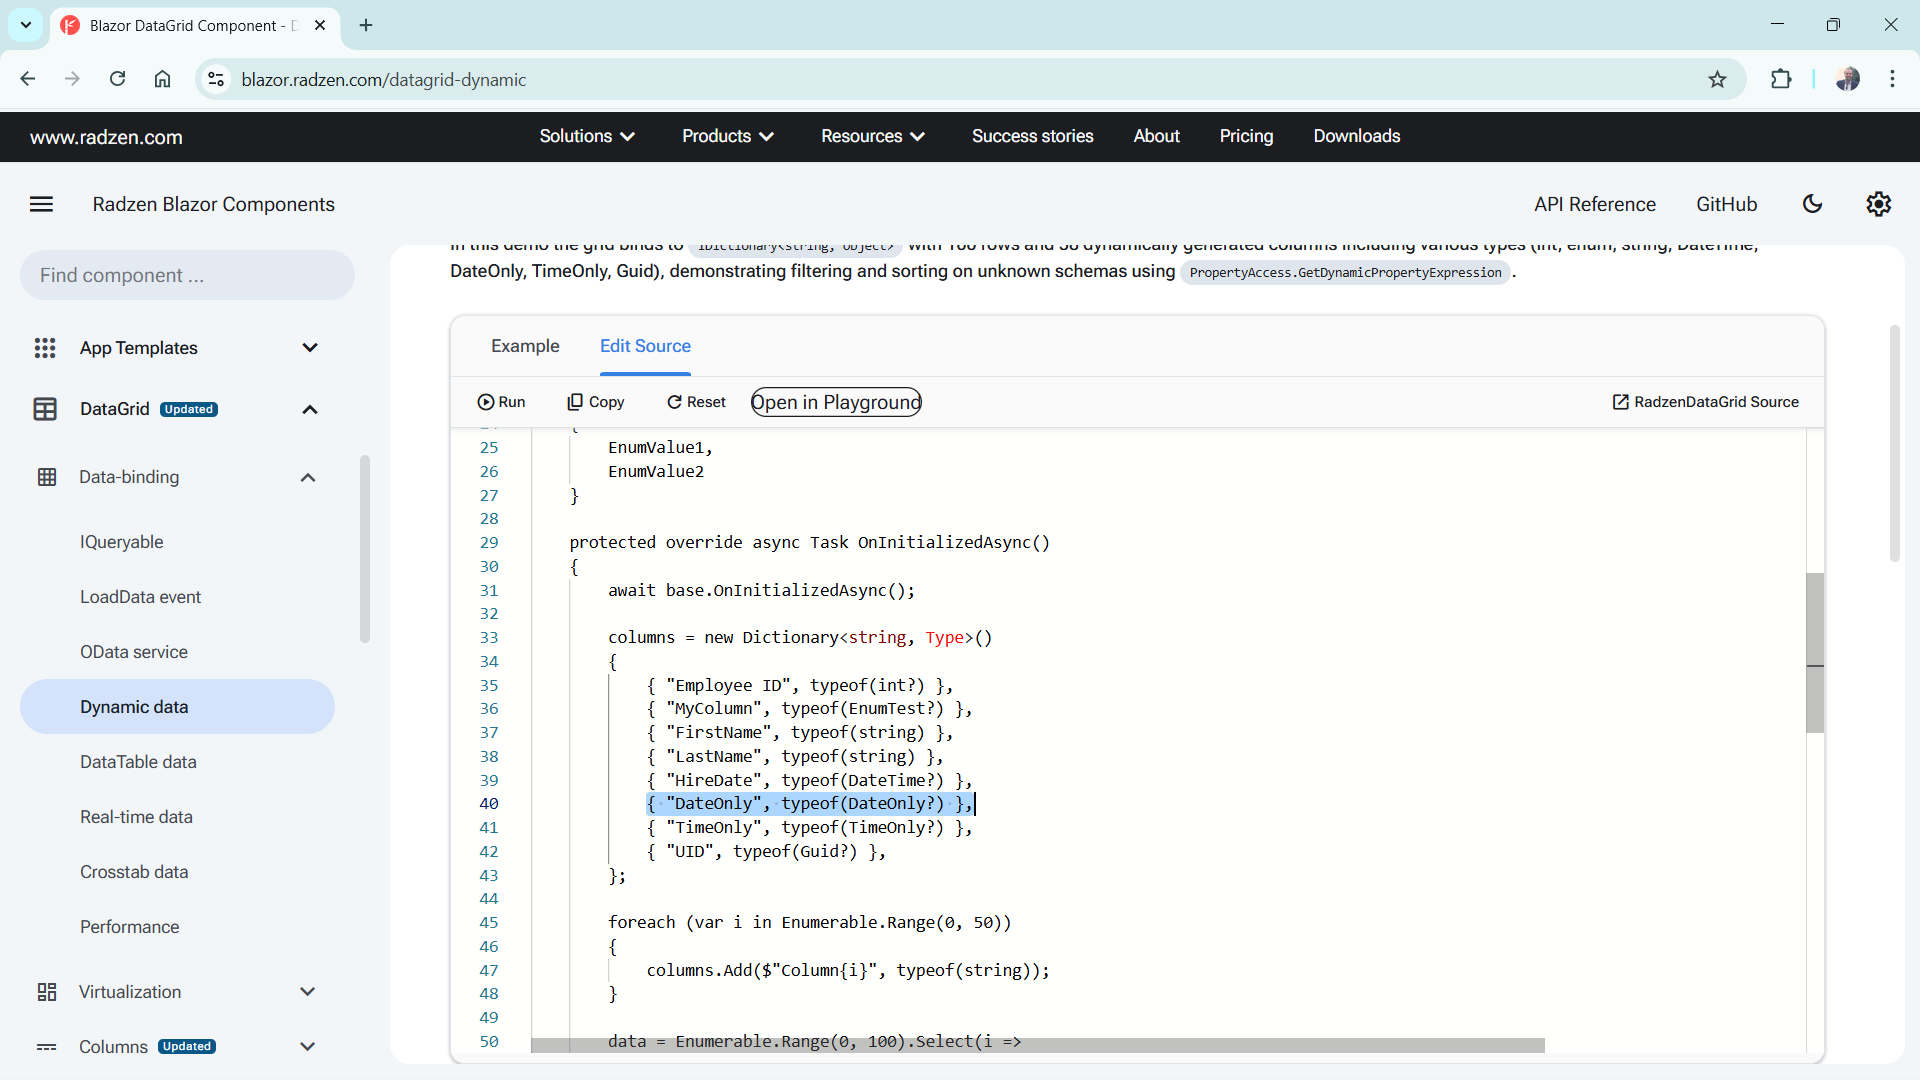Reload the browser page
Image resolution: width=1920 pixels, height=1080 pixels.
117,79
